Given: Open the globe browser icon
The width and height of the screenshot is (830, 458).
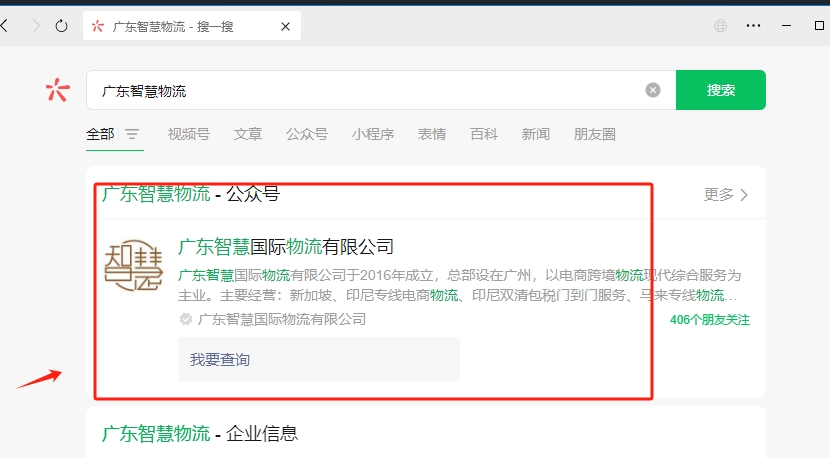Looking at the screenshot, I should pos(720,25).
